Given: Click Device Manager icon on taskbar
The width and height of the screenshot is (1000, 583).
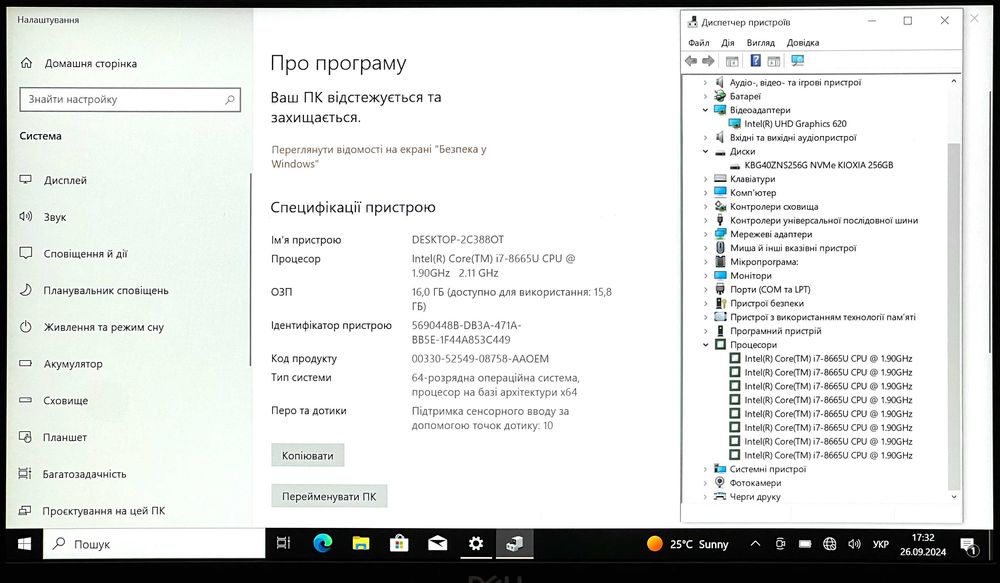Looking at the screenshot, I should pyautogui.click(x=515, y=543).
